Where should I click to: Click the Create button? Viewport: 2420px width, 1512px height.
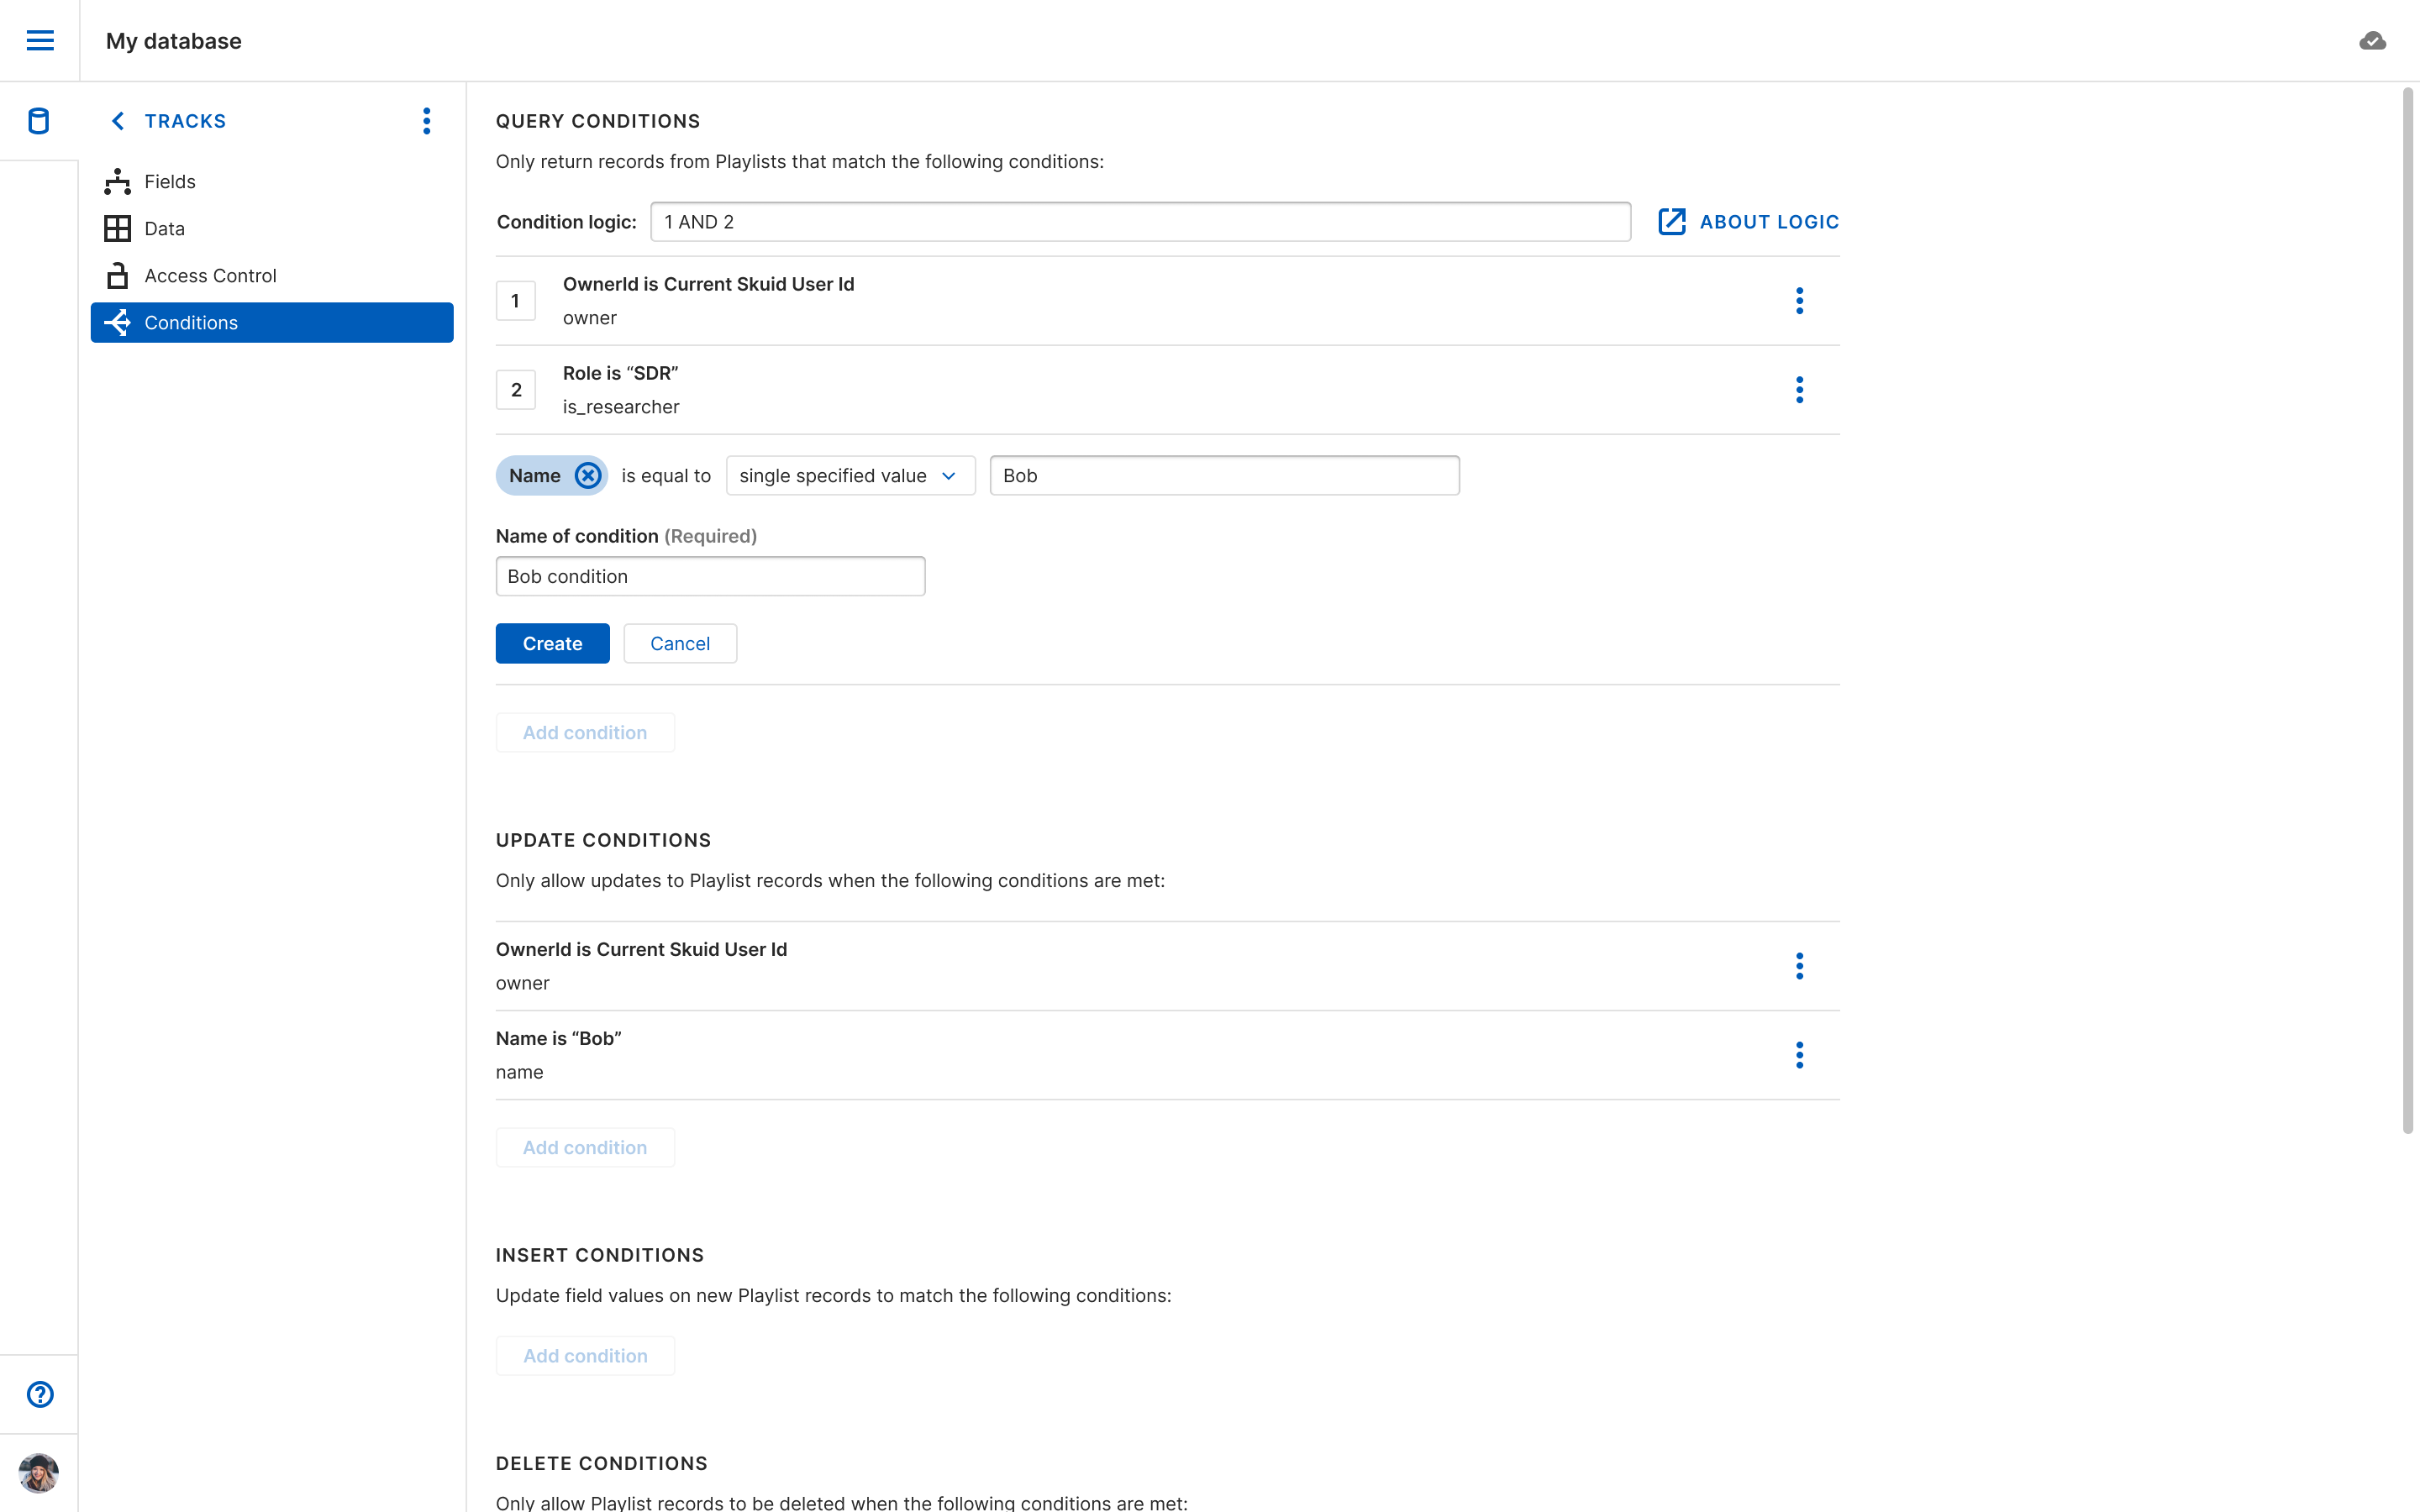(x=552, y=644)
